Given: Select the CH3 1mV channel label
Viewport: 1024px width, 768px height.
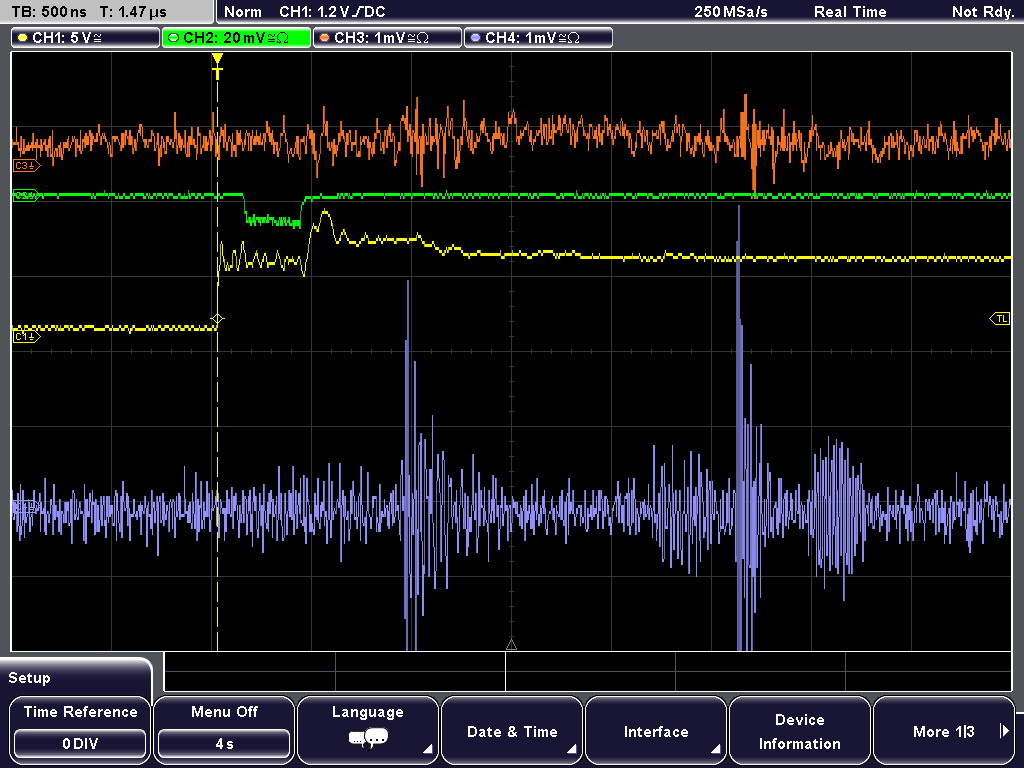Looking at the screenshot, I should pos(387,38).
